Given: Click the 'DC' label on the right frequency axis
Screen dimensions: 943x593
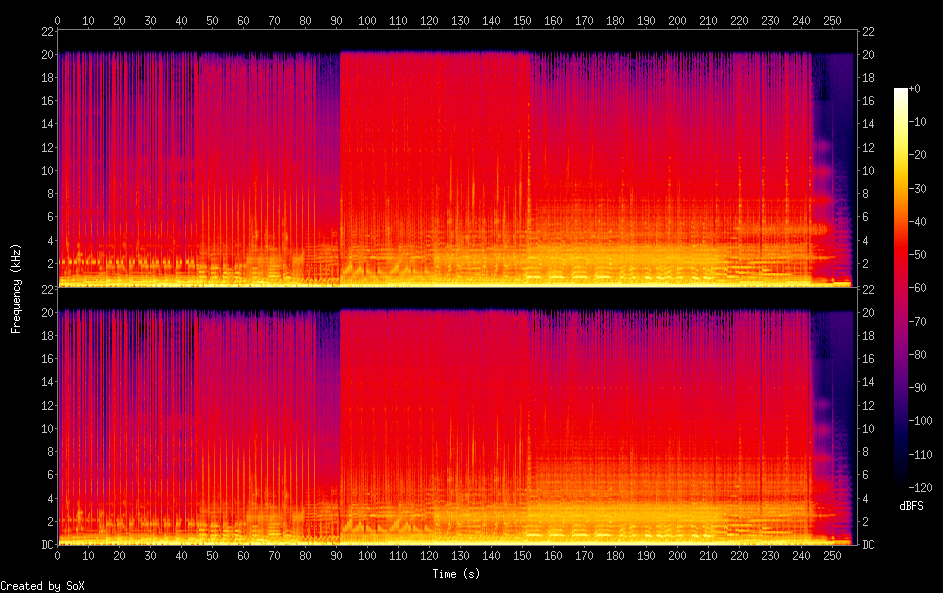Looking at the screenshot, I should click(868, 544).
